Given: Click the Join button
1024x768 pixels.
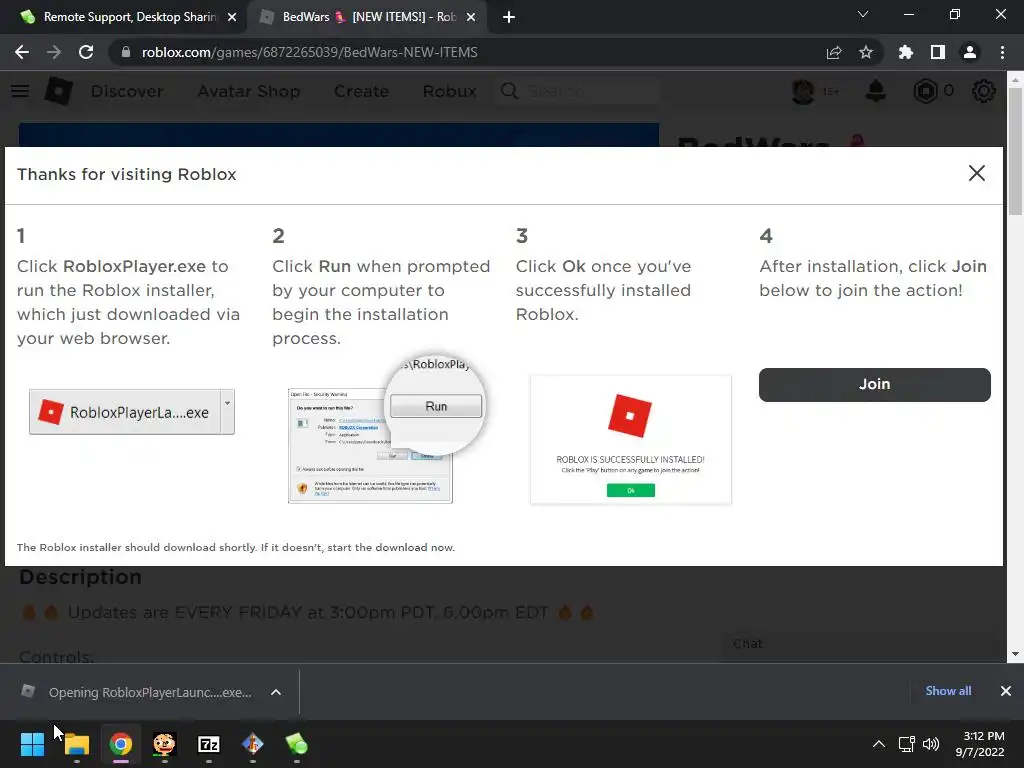Looking at the screenshot, I should pos(874,384).
